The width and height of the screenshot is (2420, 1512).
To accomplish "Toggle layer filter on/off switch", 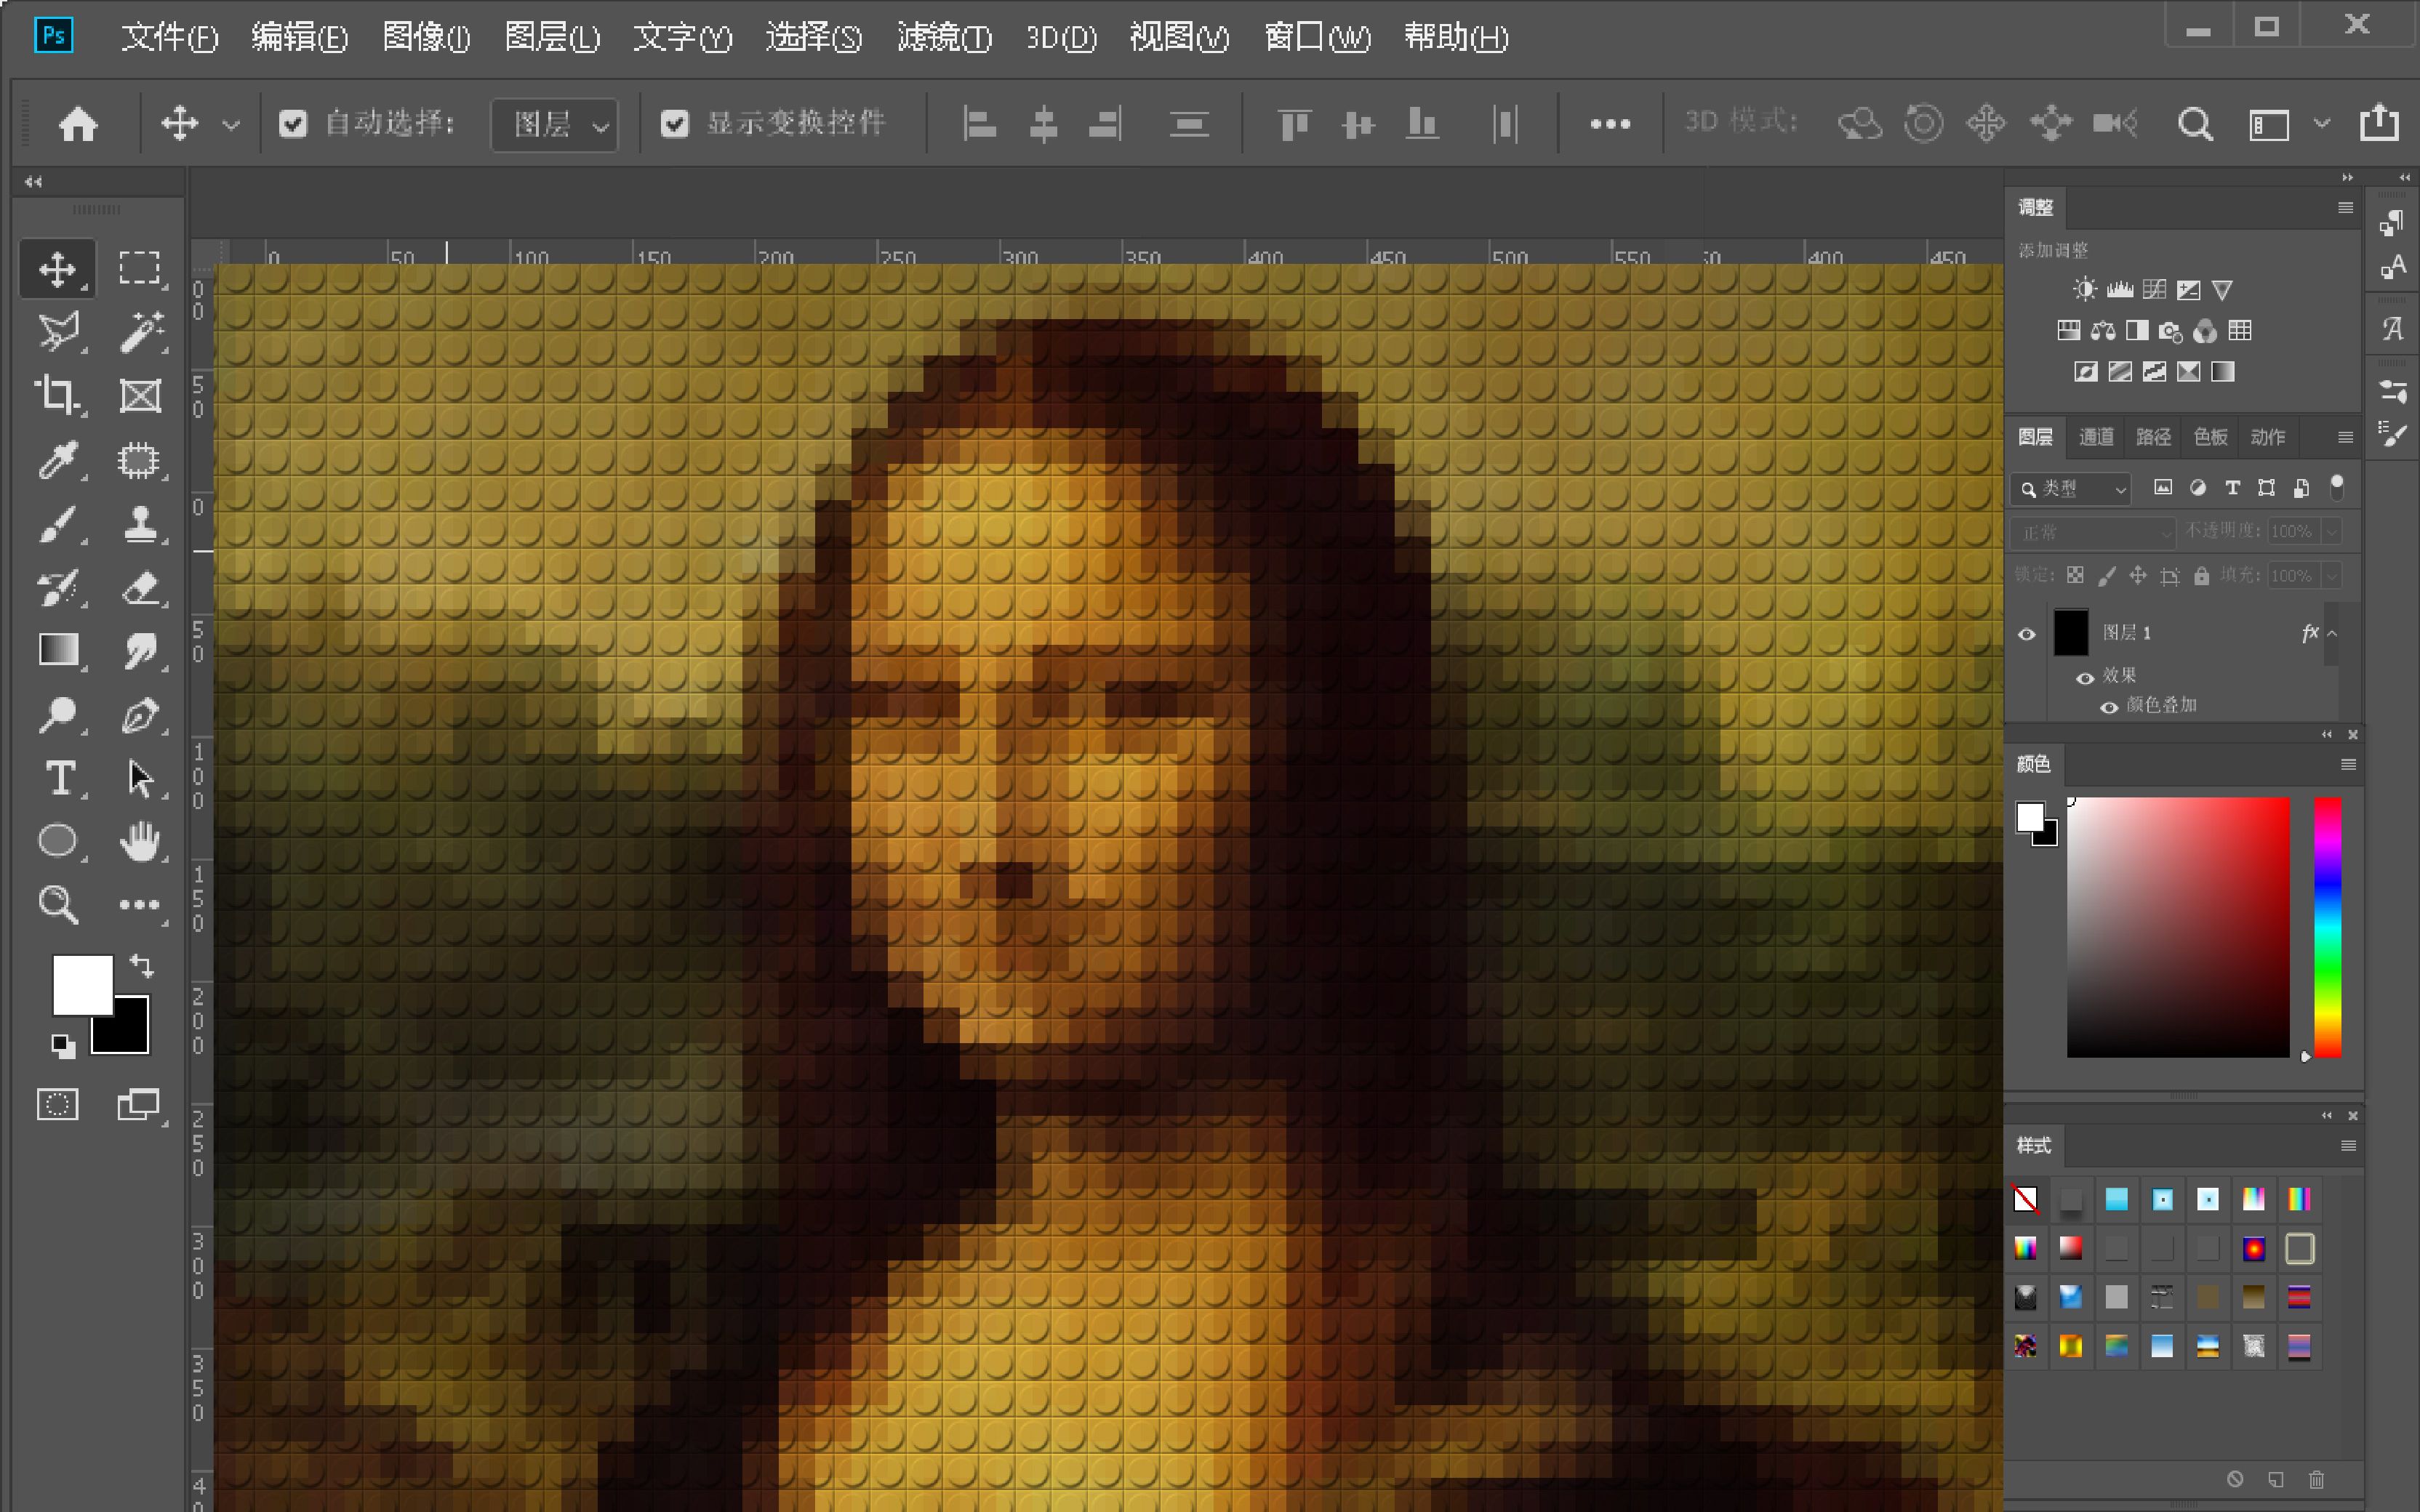I will click(x=2337, y=487).
